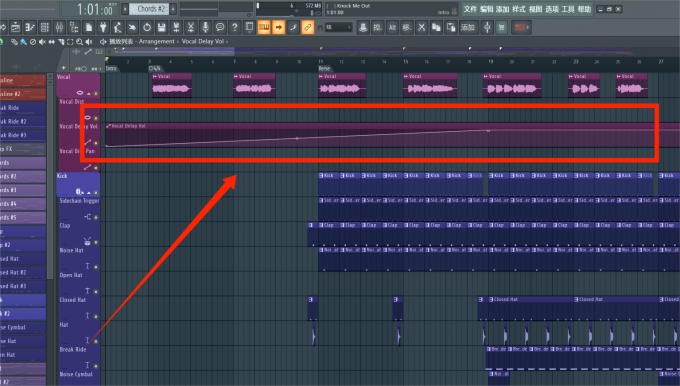The height and width of the screenshot is (386, 680).
Task: Open the speech-bubble info icon
Action: (x=220, y=27)
